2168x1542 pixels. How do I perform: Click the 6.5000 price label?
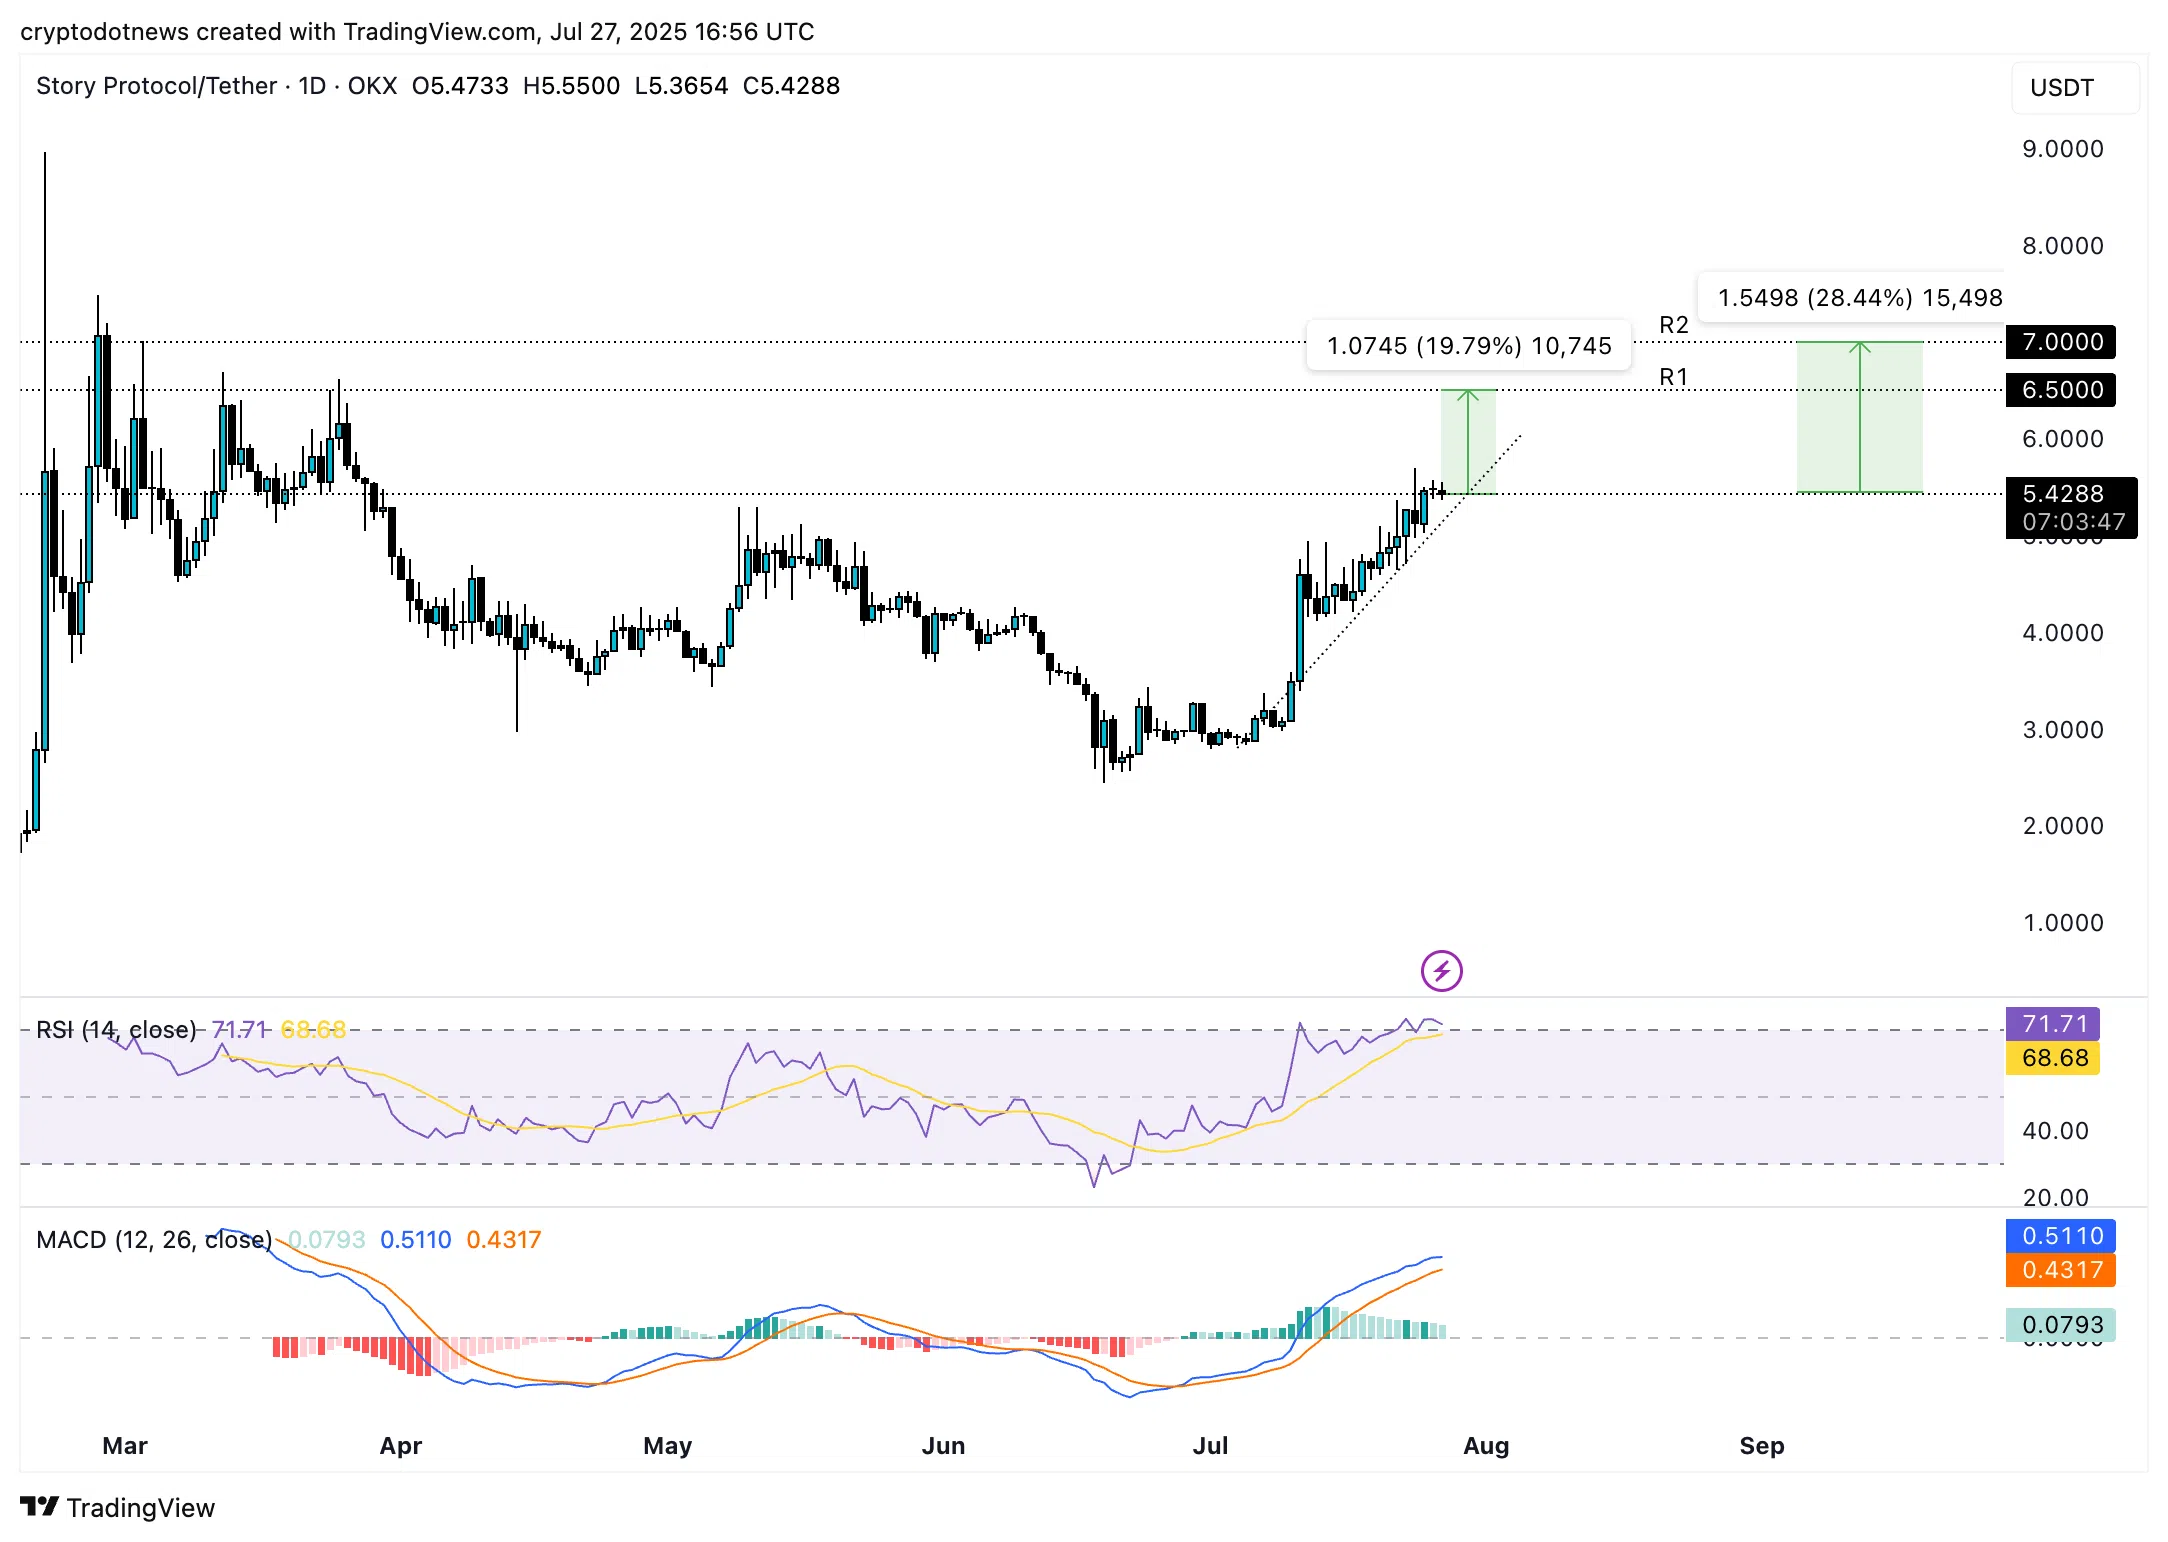click(x=2061, y=390)
